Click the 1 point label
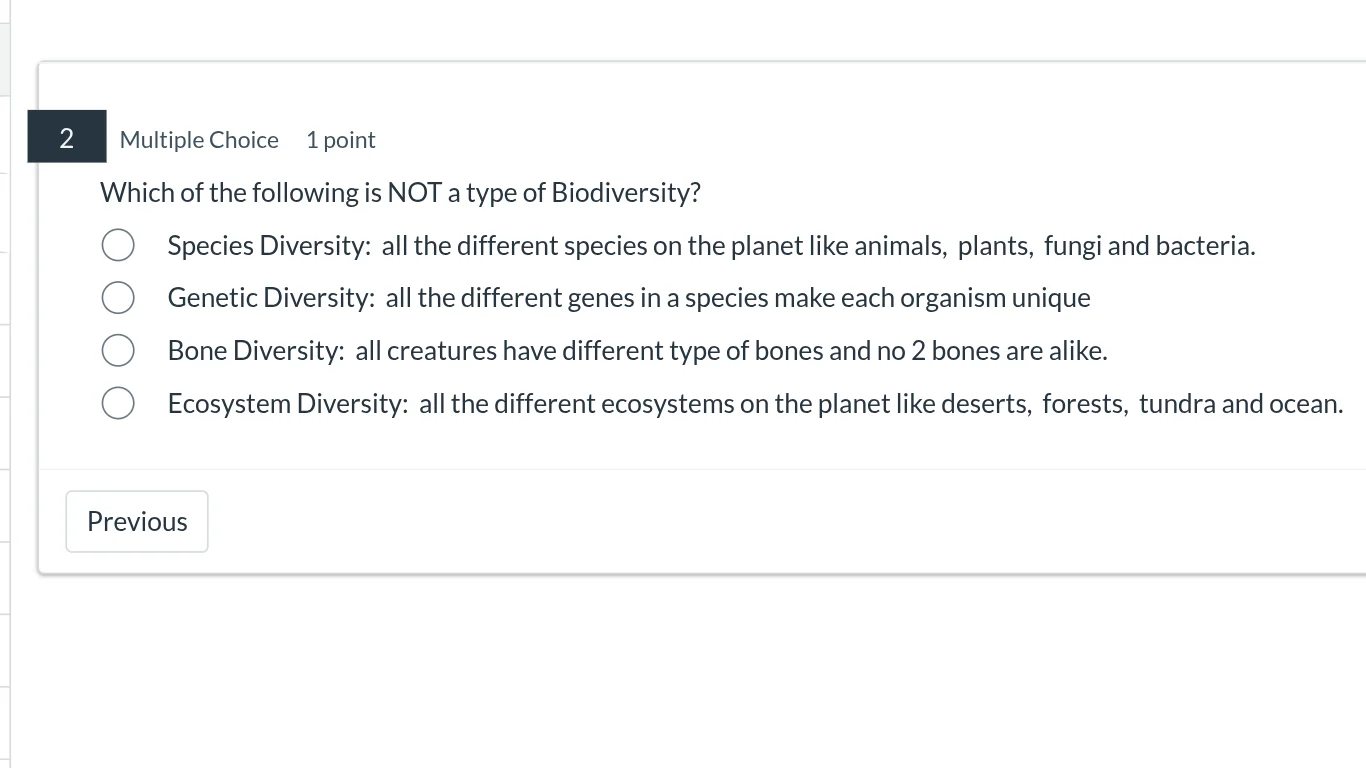1366x768 pixels. (340, 140)
